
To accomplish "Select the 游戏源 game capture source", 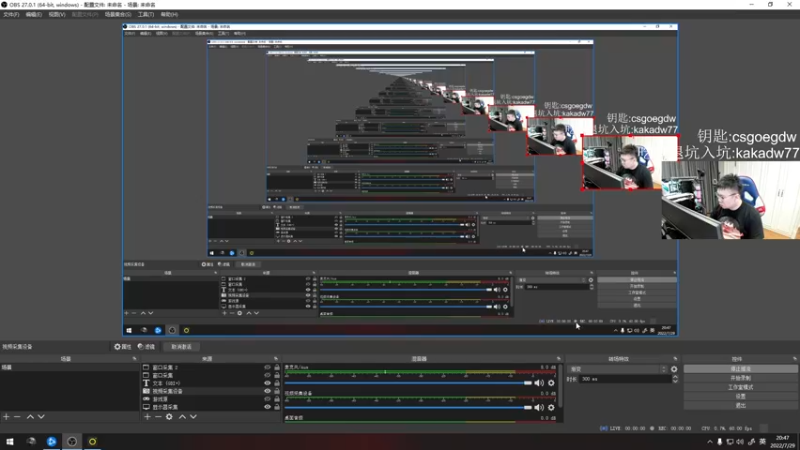I will click(211, 399).
